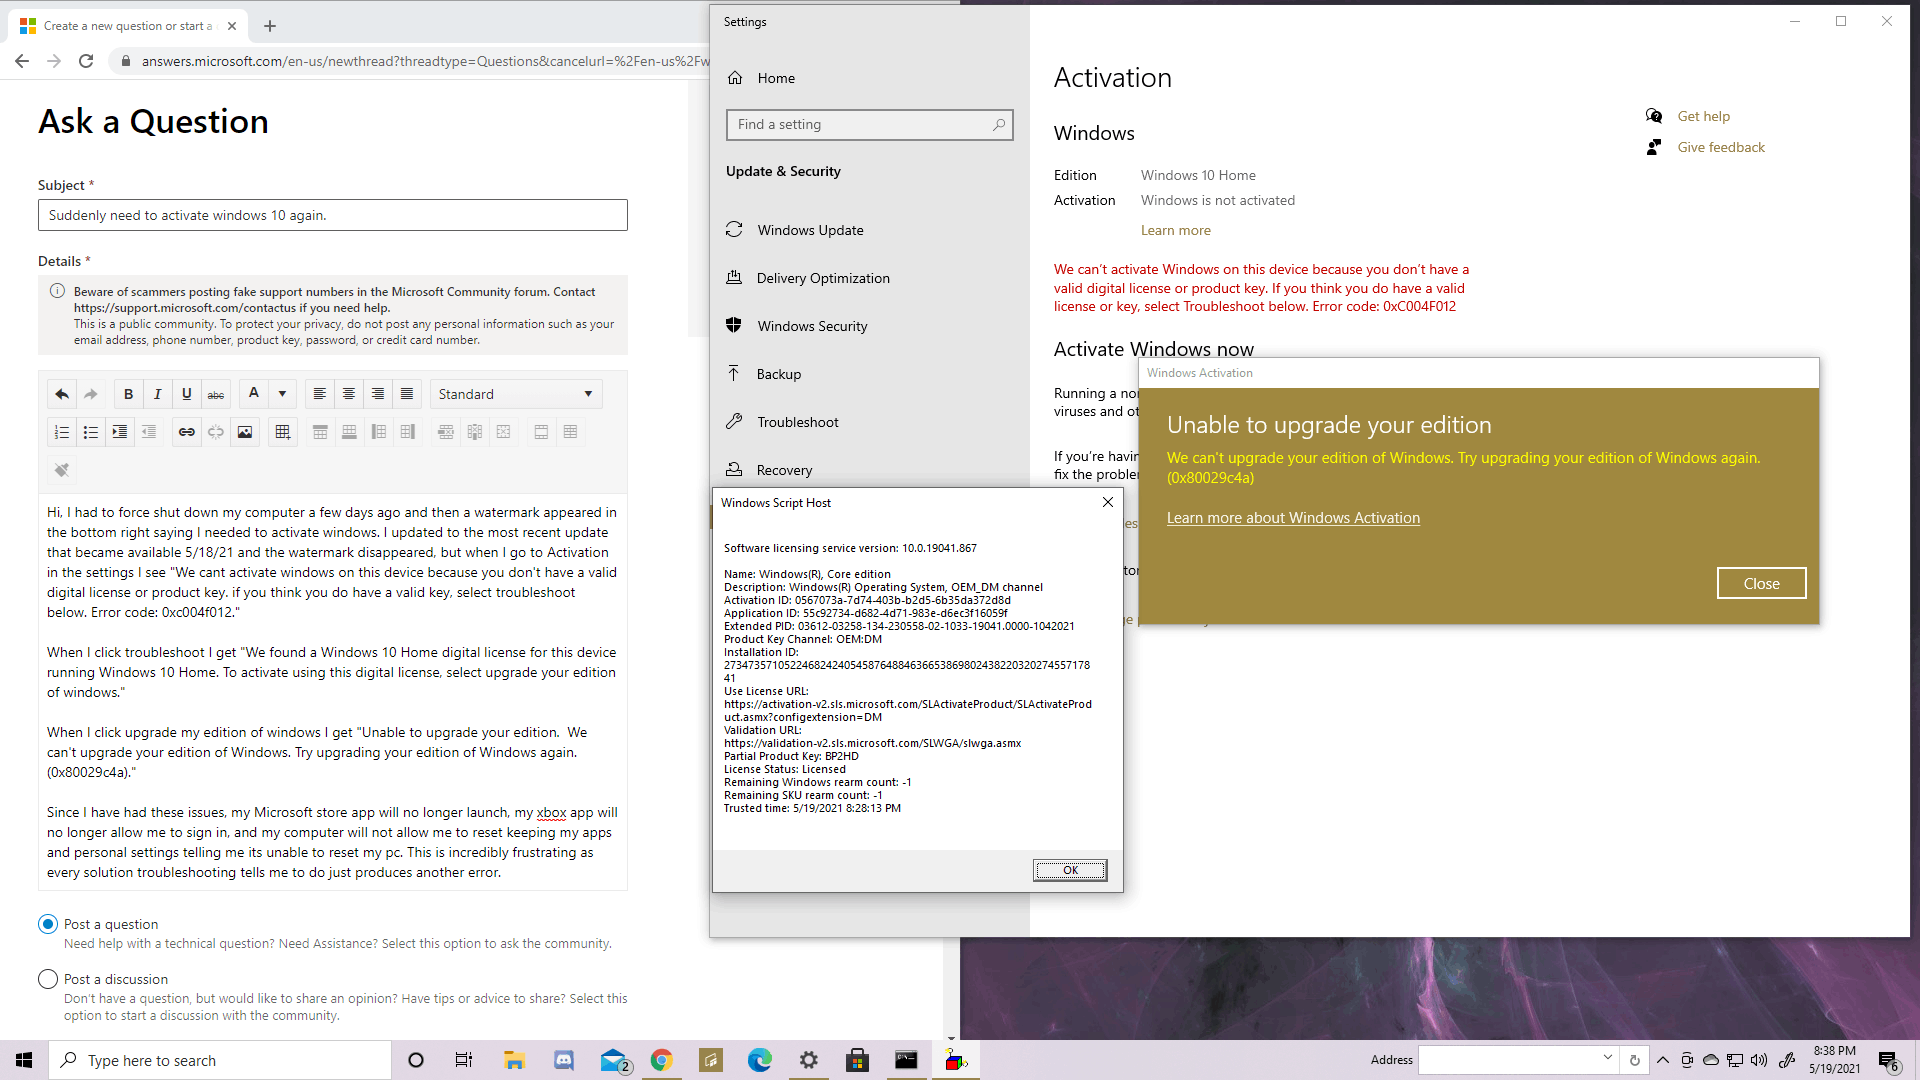Expand the font color dropdown arrow

pos(282,394)
